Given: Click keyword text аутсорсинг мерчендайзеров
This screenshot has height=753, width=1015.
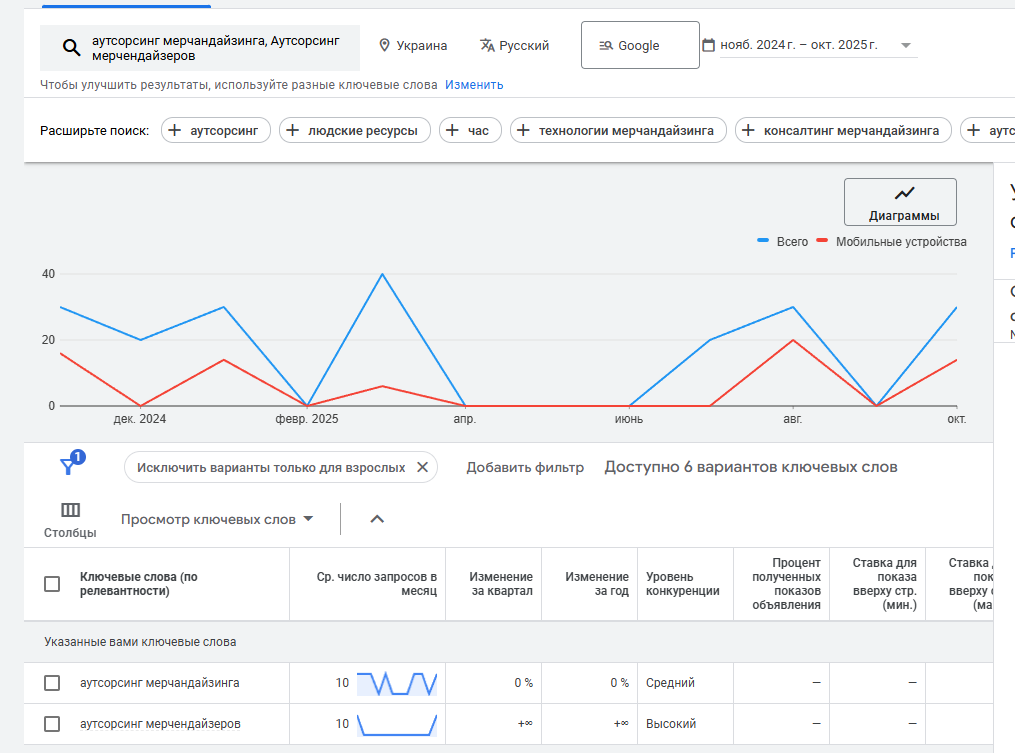Looking at the screenshot, I should (x=161, y=724).
